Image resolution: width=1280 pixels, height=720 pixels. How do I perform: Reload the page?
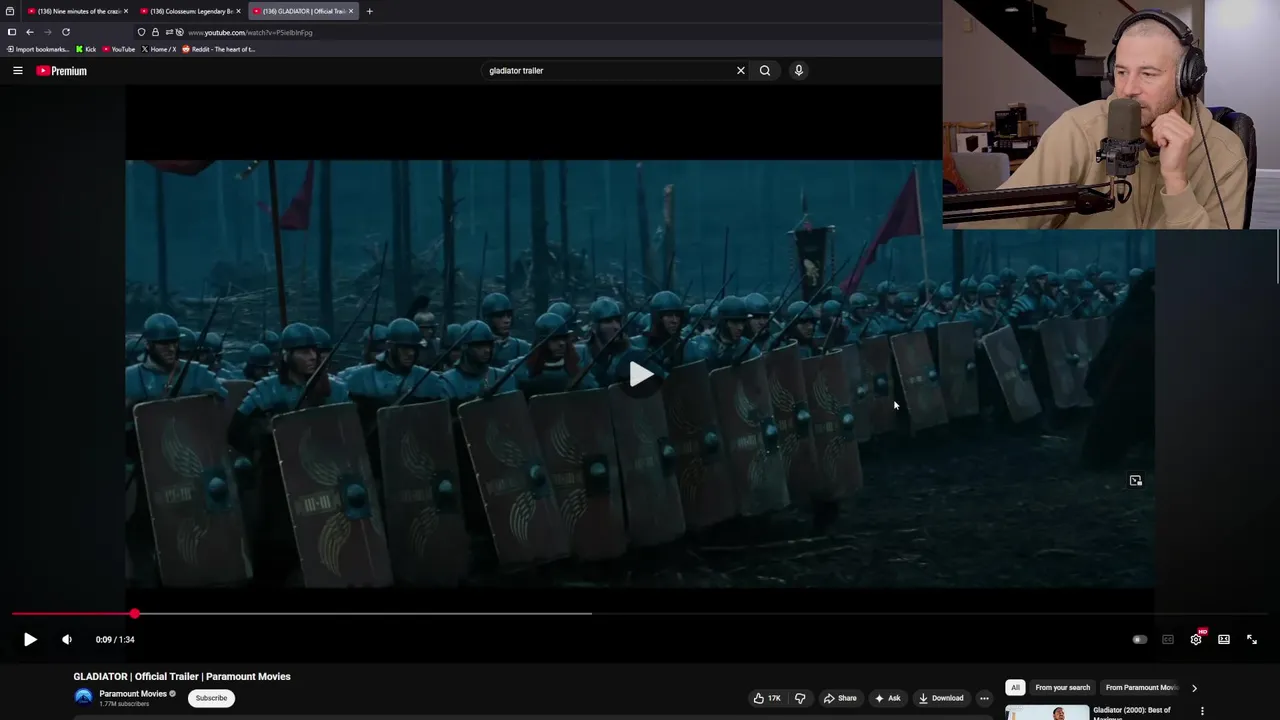click(66, 32)
